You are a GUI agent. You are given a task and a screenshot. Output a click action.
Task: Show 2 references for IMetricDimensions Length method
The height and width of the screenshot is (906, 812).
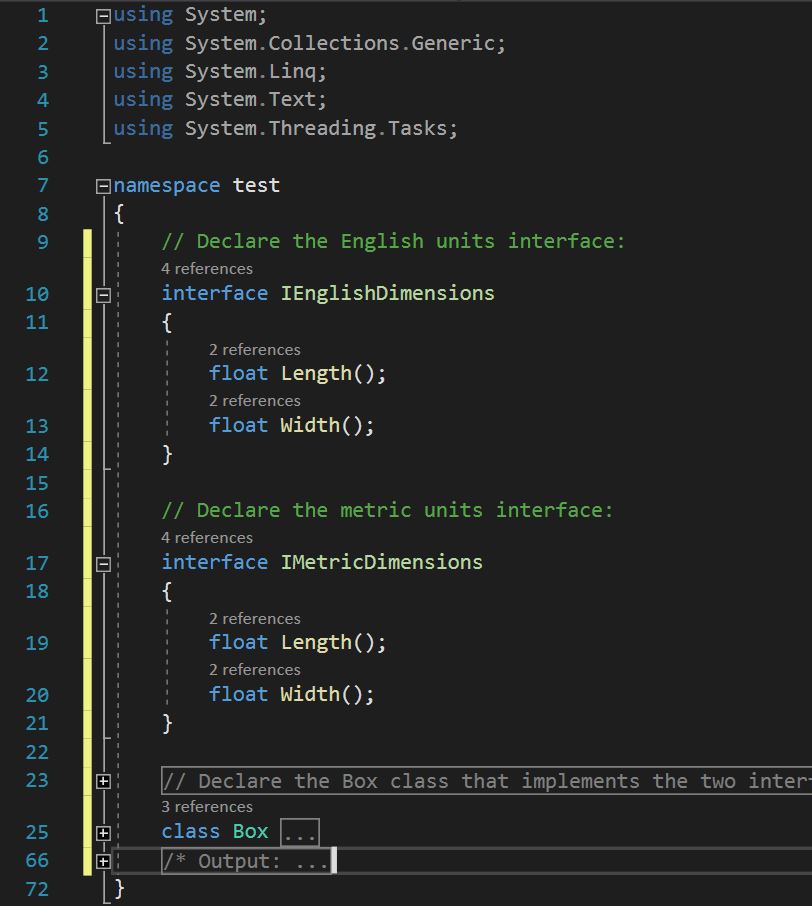tap(254, 619)
